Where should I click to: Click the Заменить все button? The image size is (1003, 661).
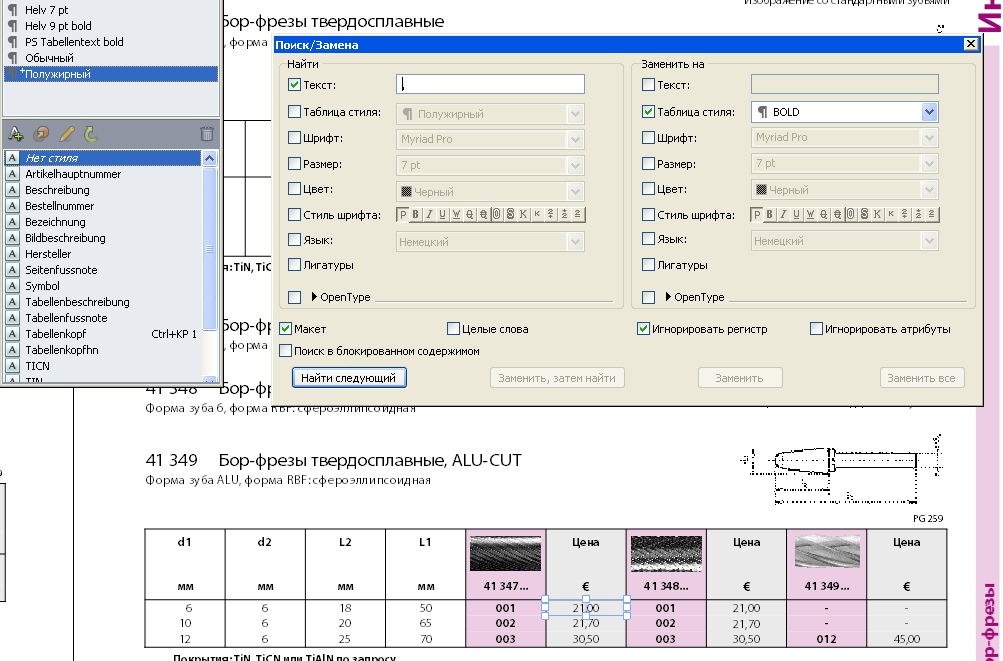click(x=922, y=378)
